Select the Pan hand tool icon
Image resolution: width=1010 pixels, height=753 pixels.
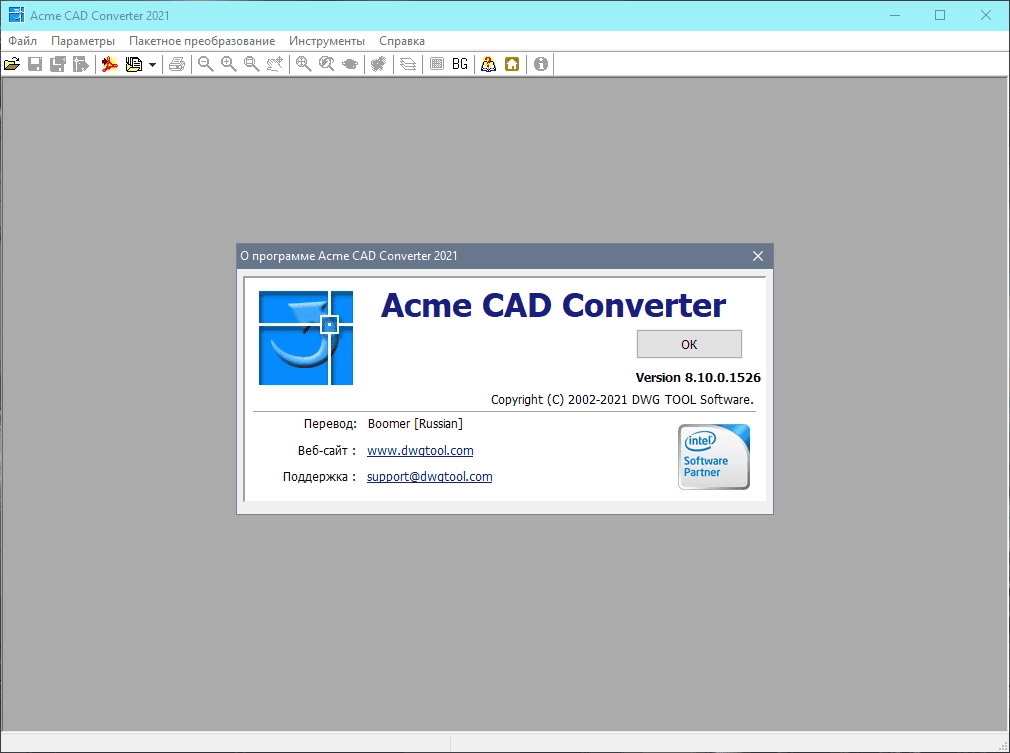coord(275,64)
